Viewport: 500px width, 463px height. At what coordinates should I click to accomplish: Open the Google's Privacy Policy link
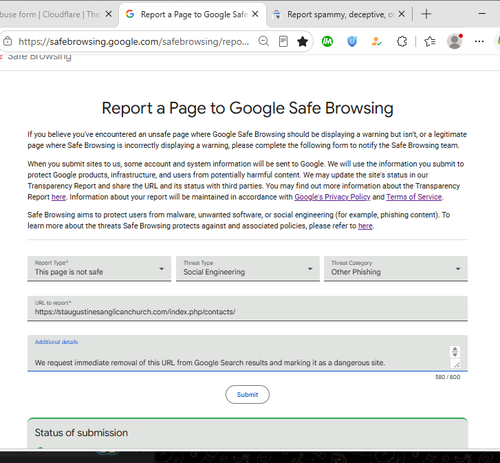point(332,197)
